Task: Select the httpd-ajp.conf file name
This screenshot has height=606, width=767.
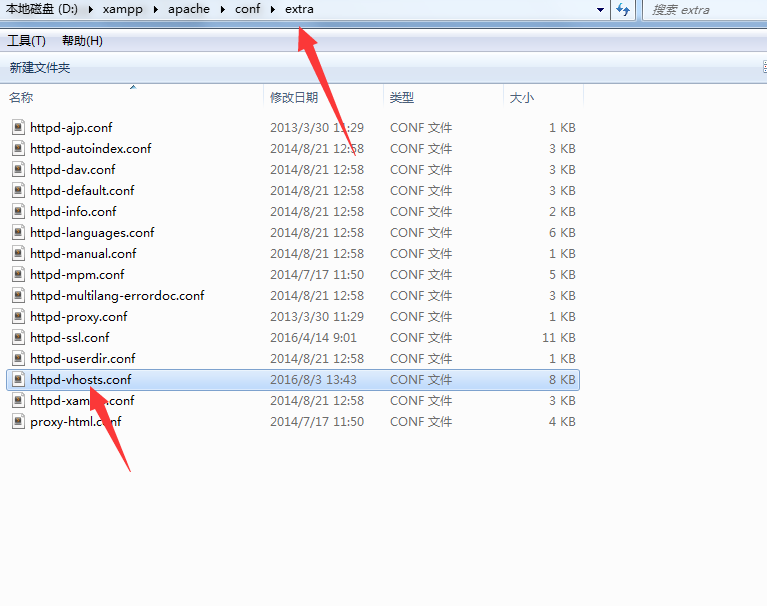Action: (71, 127)
